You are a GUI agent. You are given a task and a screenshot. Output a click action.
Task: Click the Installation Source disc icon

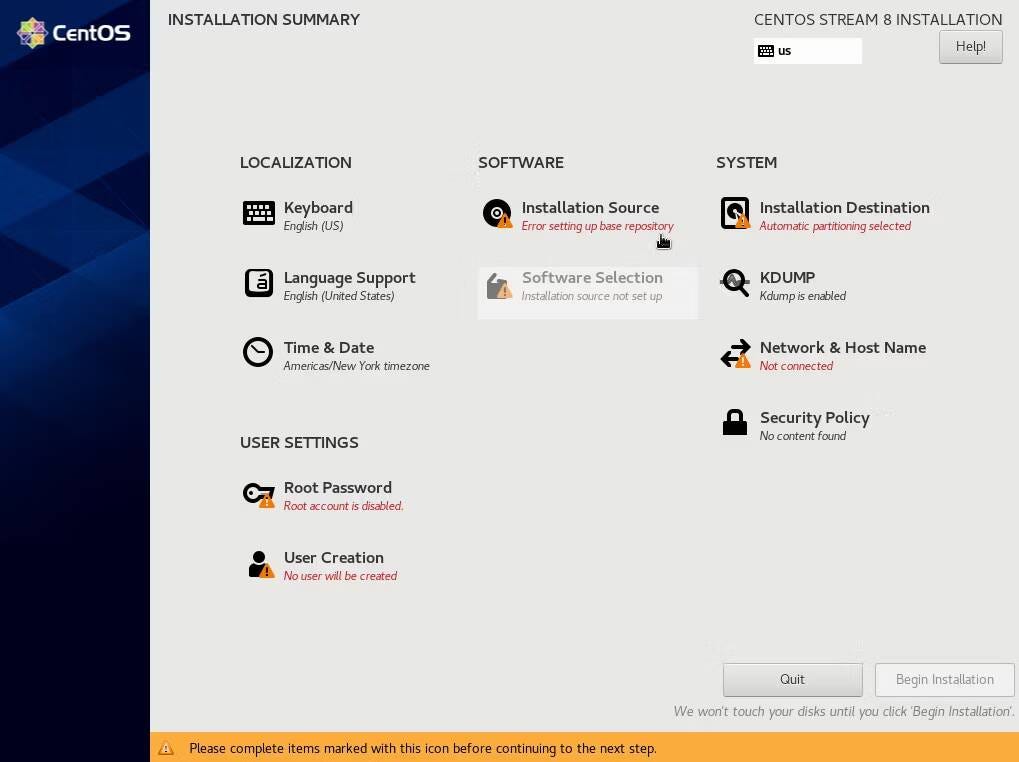click(x=497, y=212)
